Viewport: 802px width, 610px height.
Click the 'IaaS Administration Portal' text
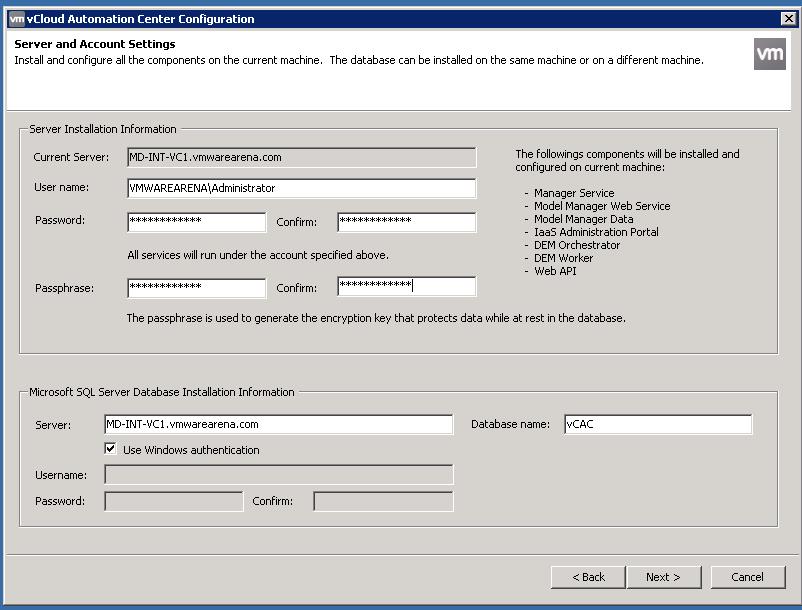coord(596,232)
